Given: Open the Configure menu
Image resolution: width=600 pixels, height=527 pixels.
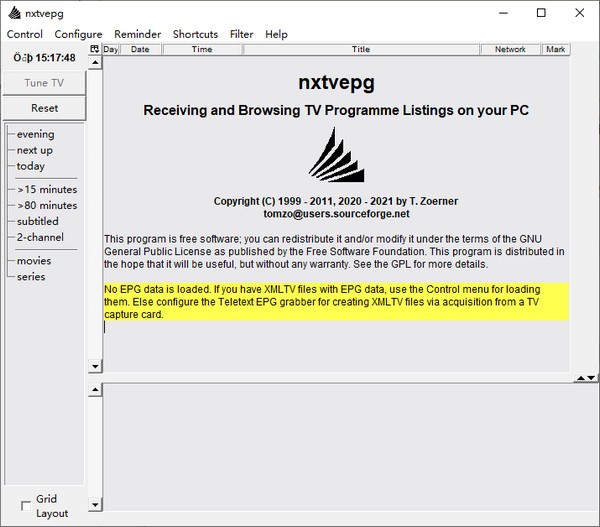Looking at the screenshot, I should (78, 34).
